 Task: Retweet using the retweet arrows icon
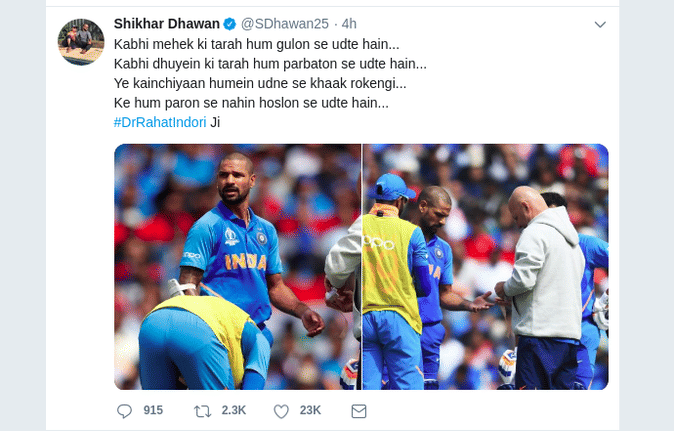(x=202, y=411)
